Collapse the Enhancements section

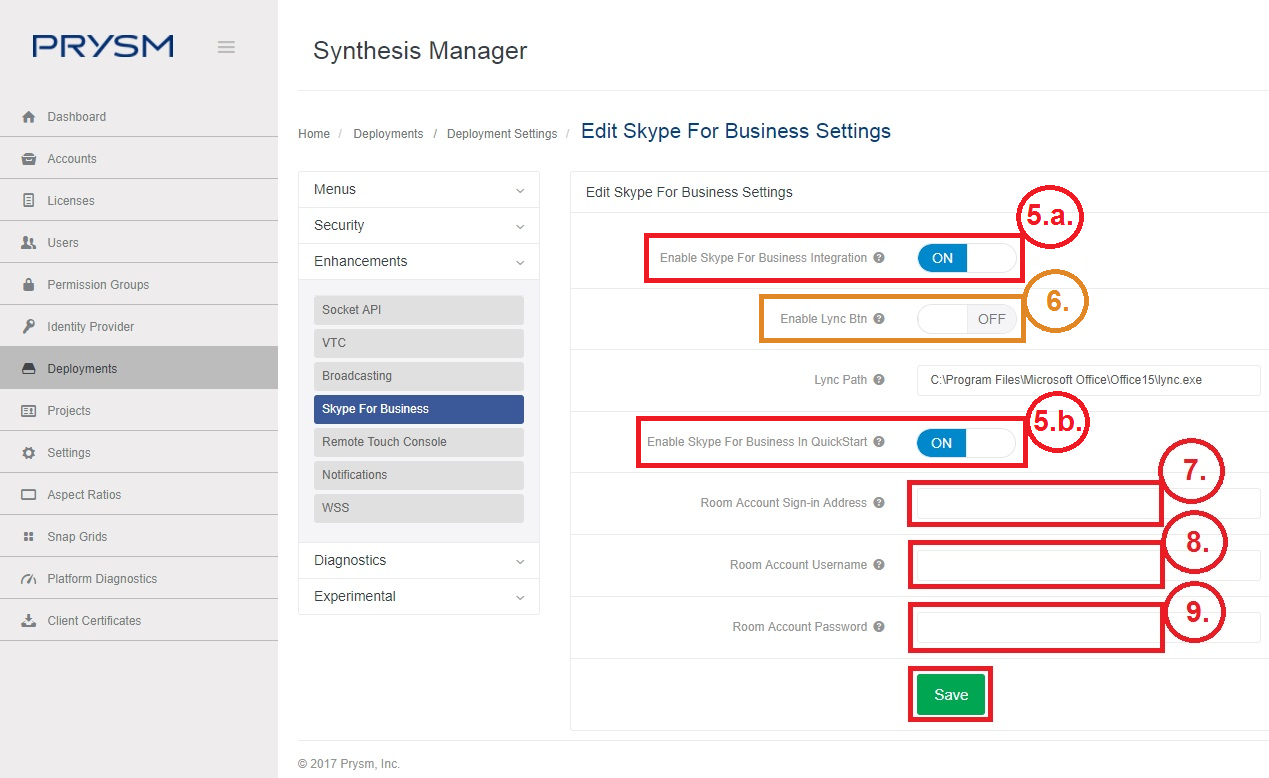click(419, 262)
